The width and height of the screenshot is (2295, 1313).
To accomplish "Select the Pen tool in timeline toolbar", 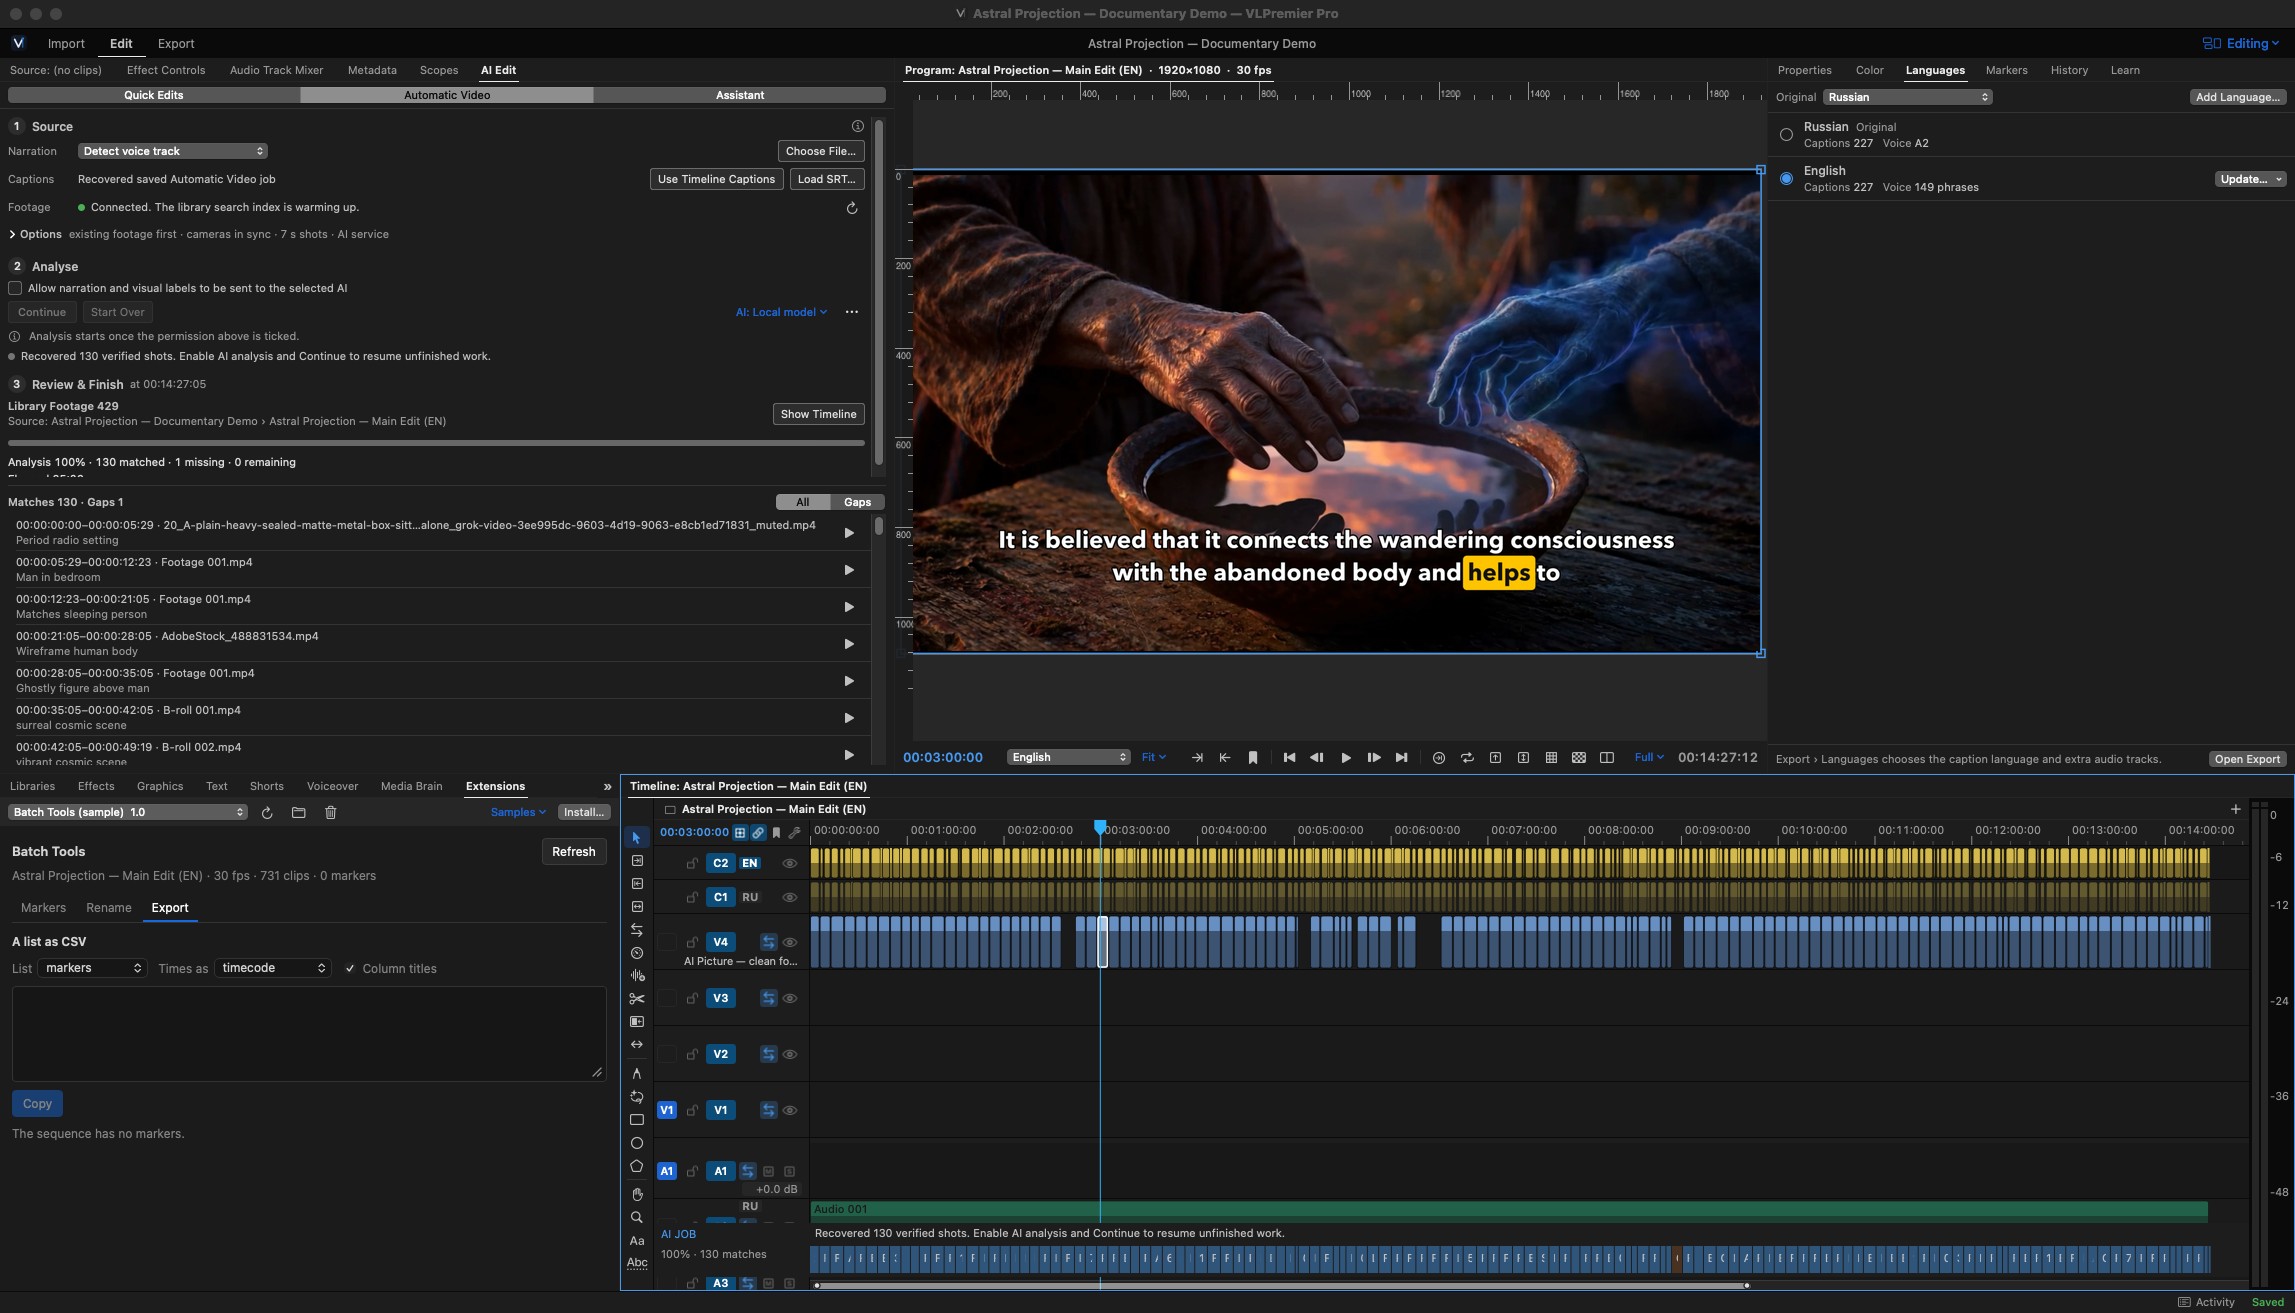I will coord(636,1073).
